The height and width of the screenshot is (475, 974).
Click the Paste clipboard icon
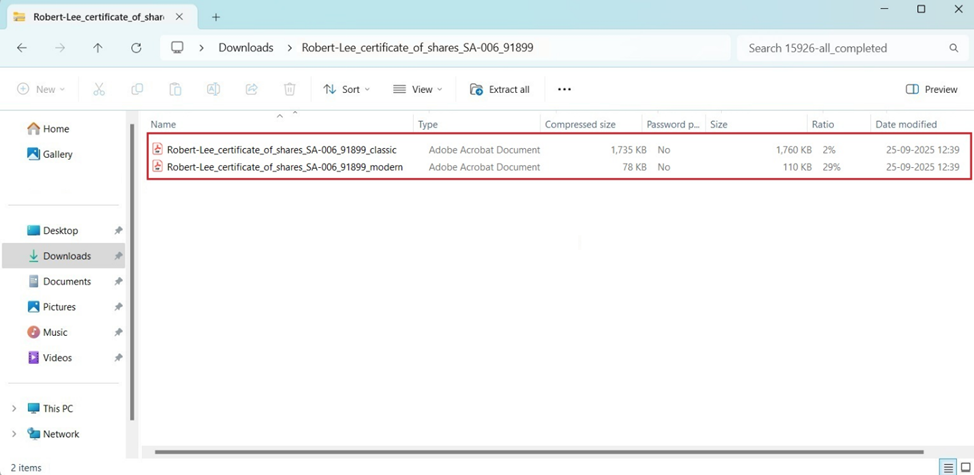click(x=175, y=89)
